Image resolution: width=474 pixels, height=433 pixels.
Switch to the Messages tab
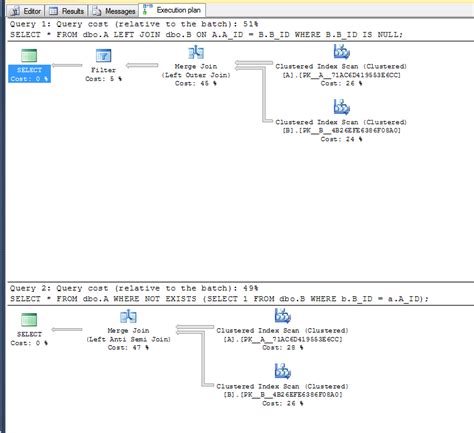tap(113, 11)
